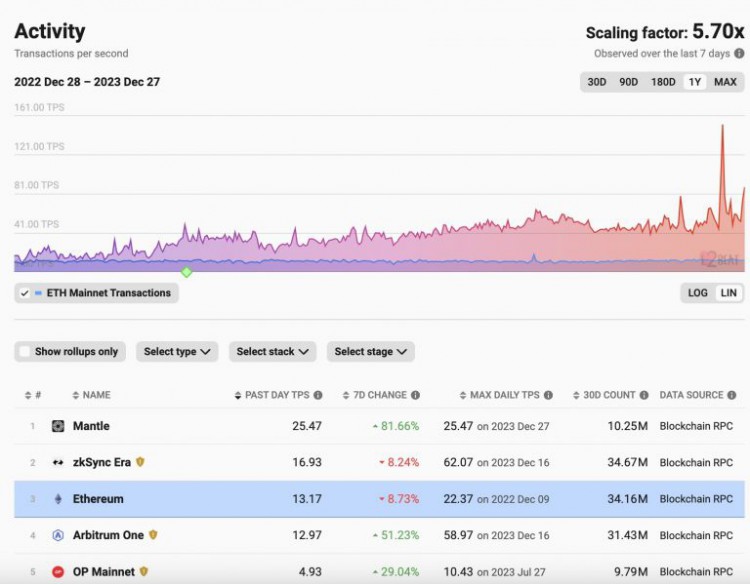Click Arbitrum One's 12.97 past day TPS
The height and width of the screenshot is (584, 750).
[x=307, y=535]
